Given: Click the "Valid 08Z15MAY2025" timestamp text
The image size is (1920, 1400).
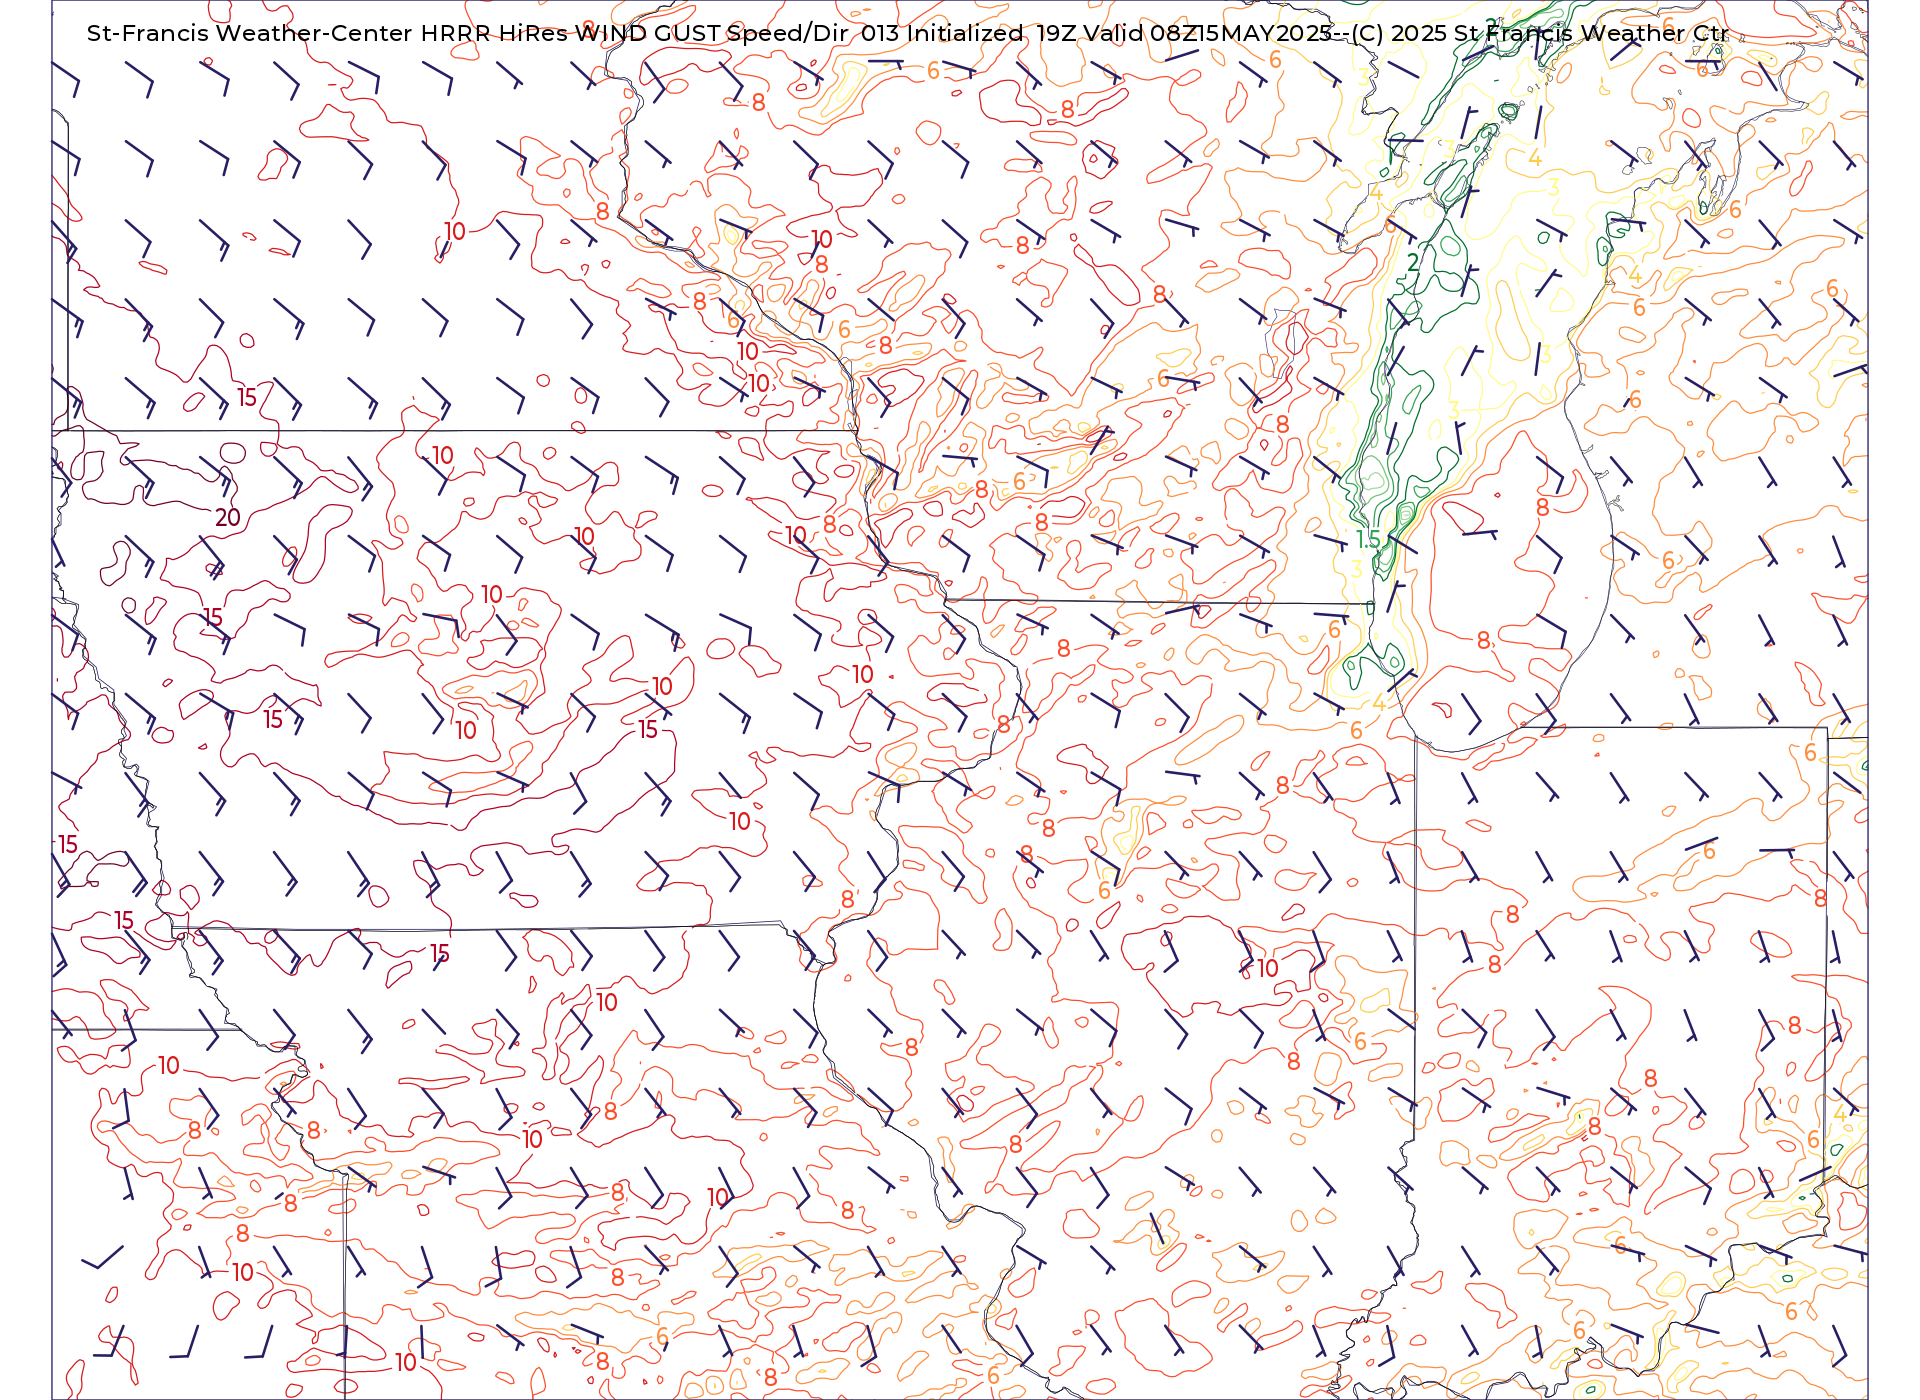Looking at the screenshot, I should coord(1208,33).
